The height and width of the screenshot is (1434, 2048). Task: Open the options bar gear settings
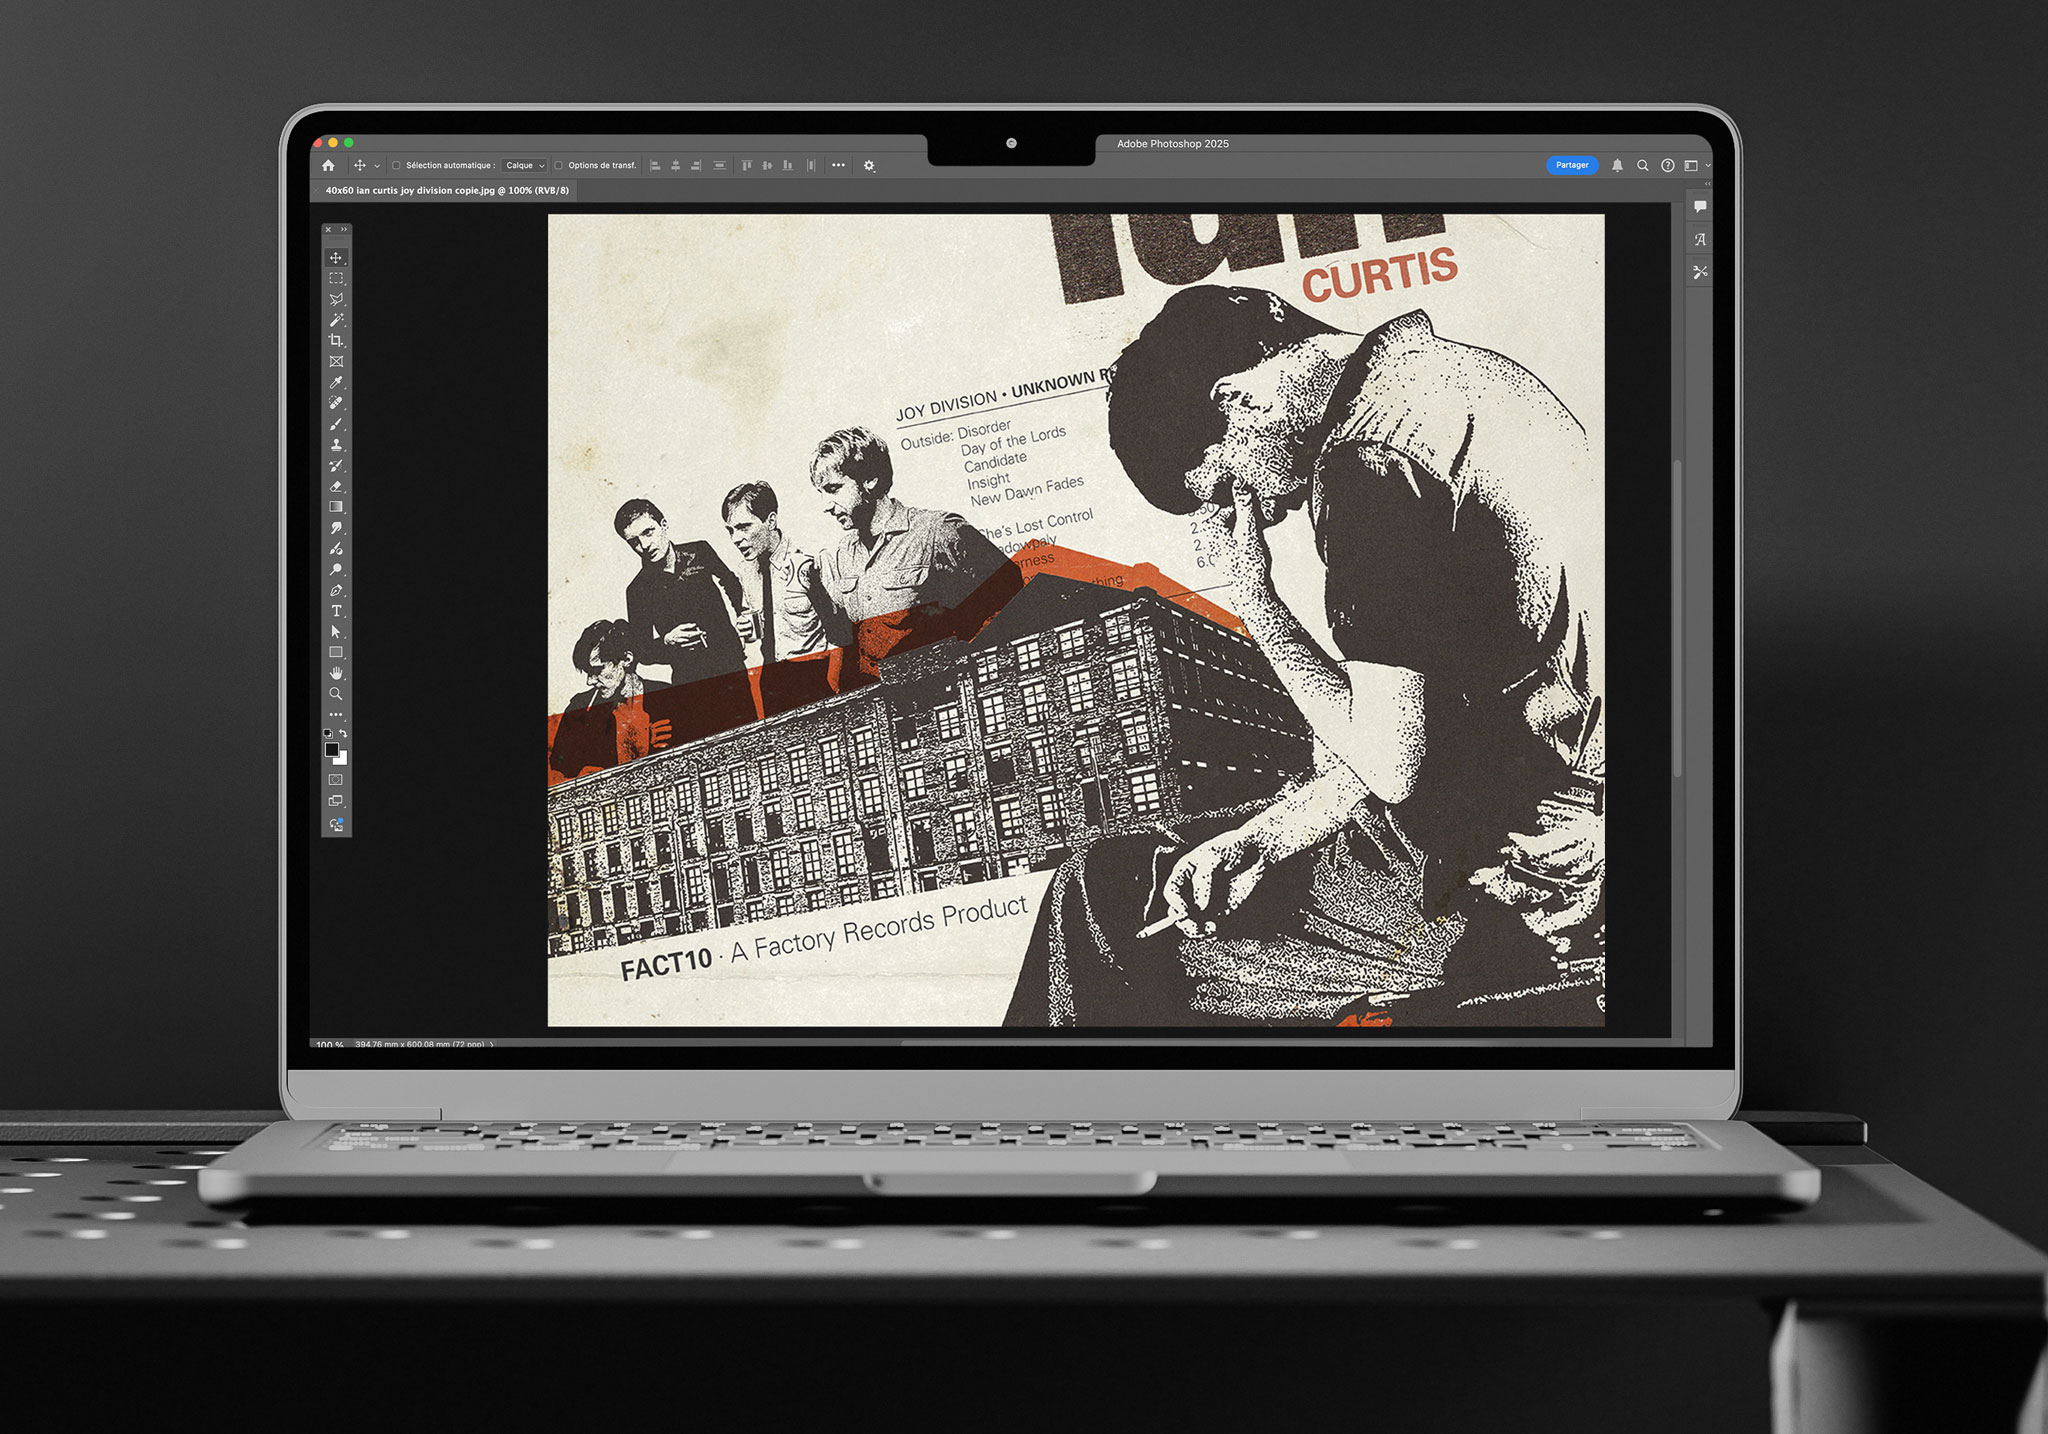point(869,166)
